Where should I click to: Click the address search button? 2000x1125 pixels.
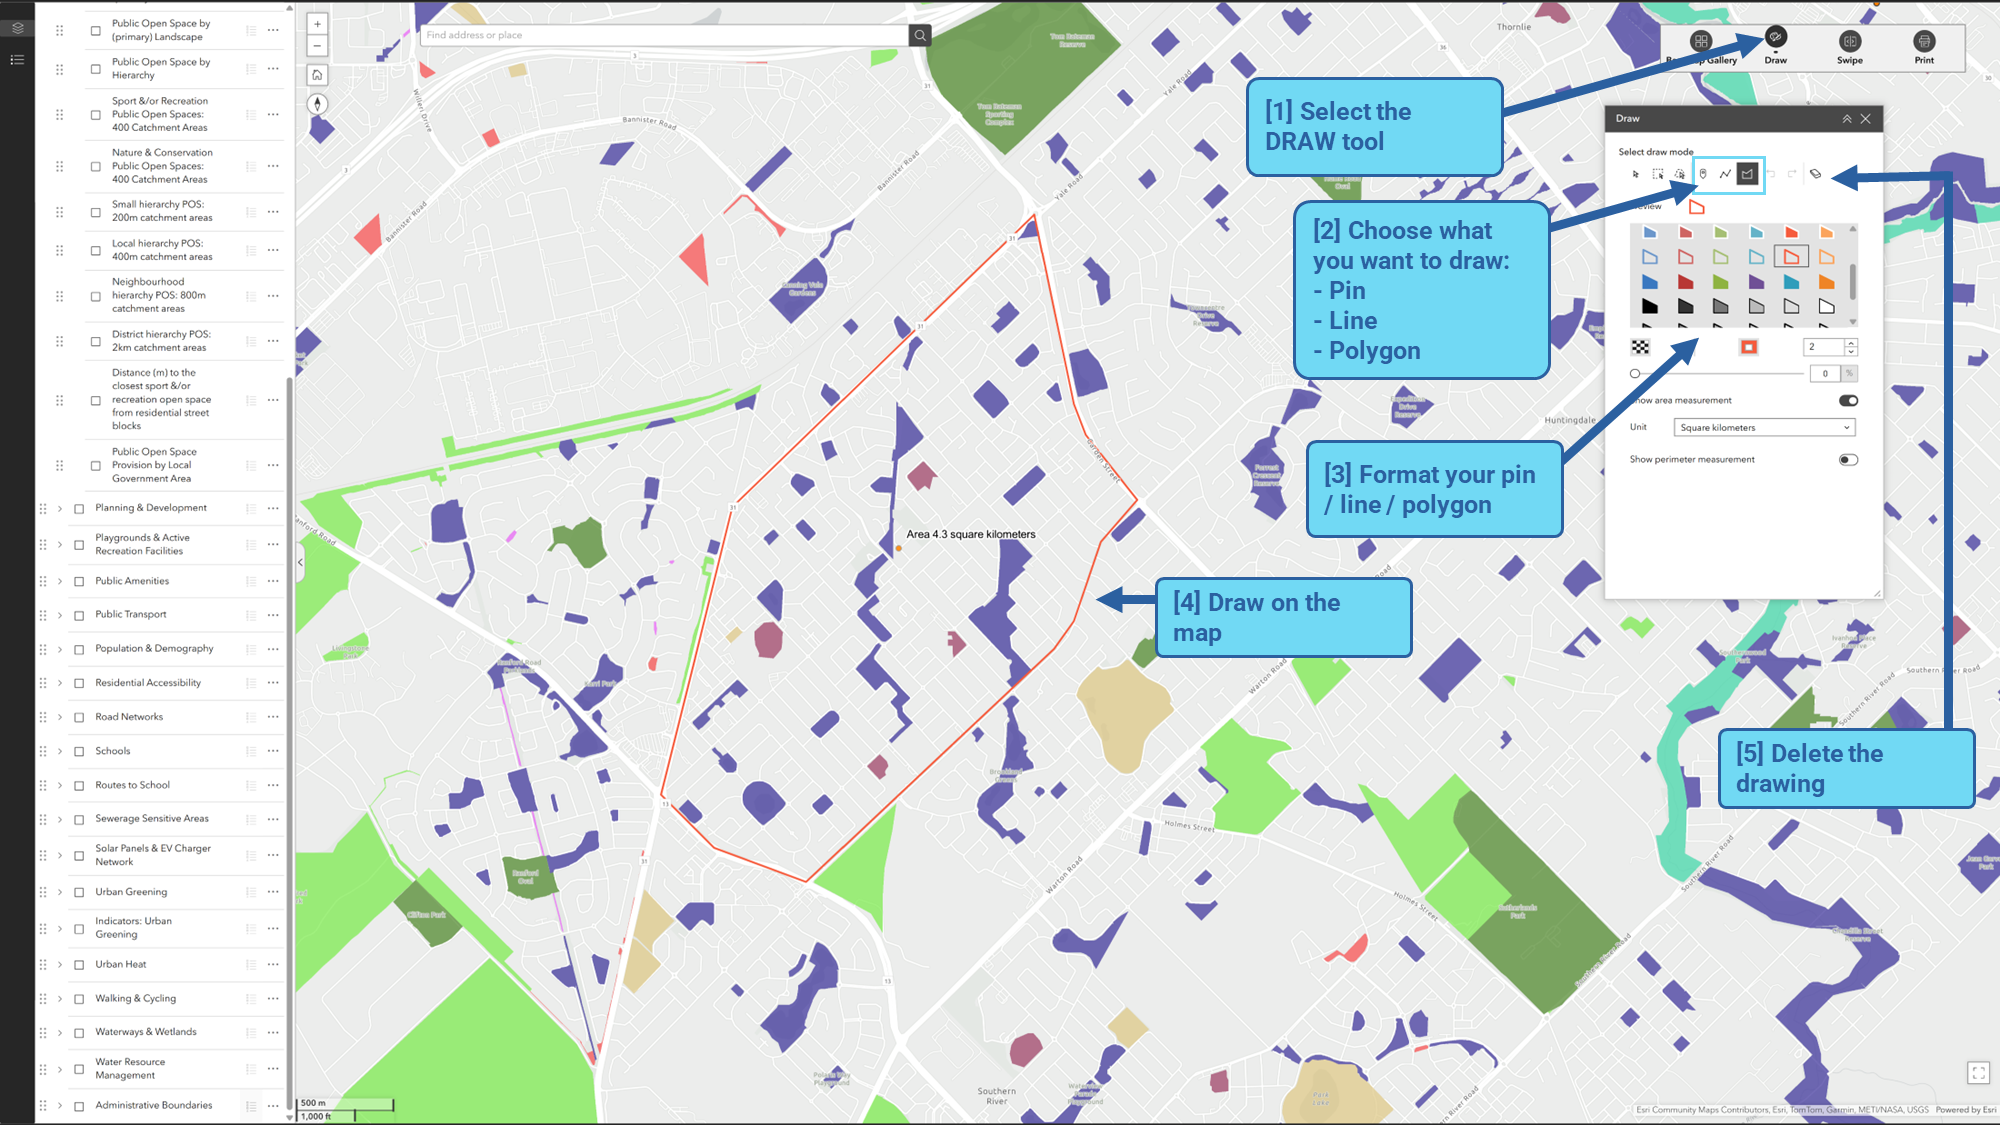point(920,35)
